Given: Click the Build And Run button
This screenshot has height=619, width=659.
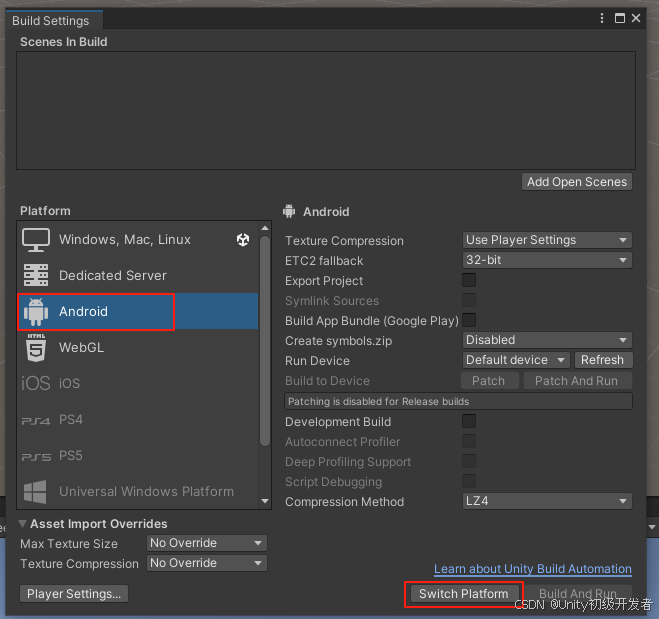Looking at the screenshot, I should pyautogui.click(x=577, y=594).
